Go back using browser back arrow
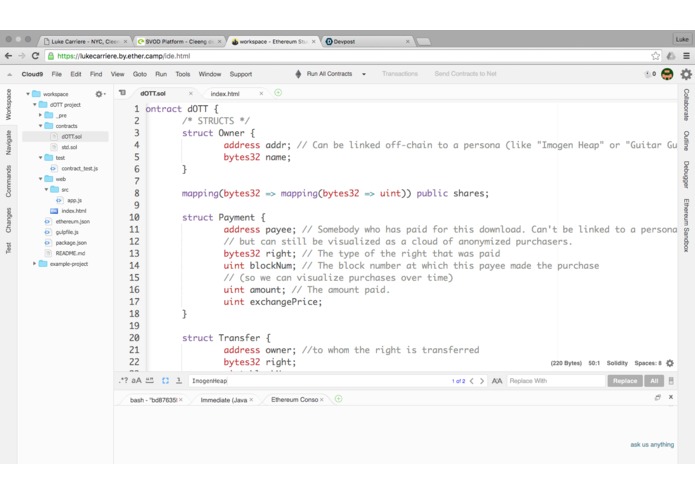Image resolution: width=695 pixels, height=494 pixels. [x=8, y=56]
